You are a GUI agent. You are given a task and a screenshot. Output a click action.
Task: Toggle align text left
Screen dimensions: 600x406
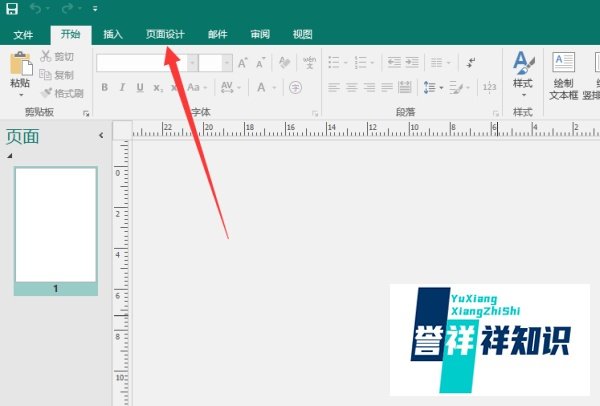(334, 88)
